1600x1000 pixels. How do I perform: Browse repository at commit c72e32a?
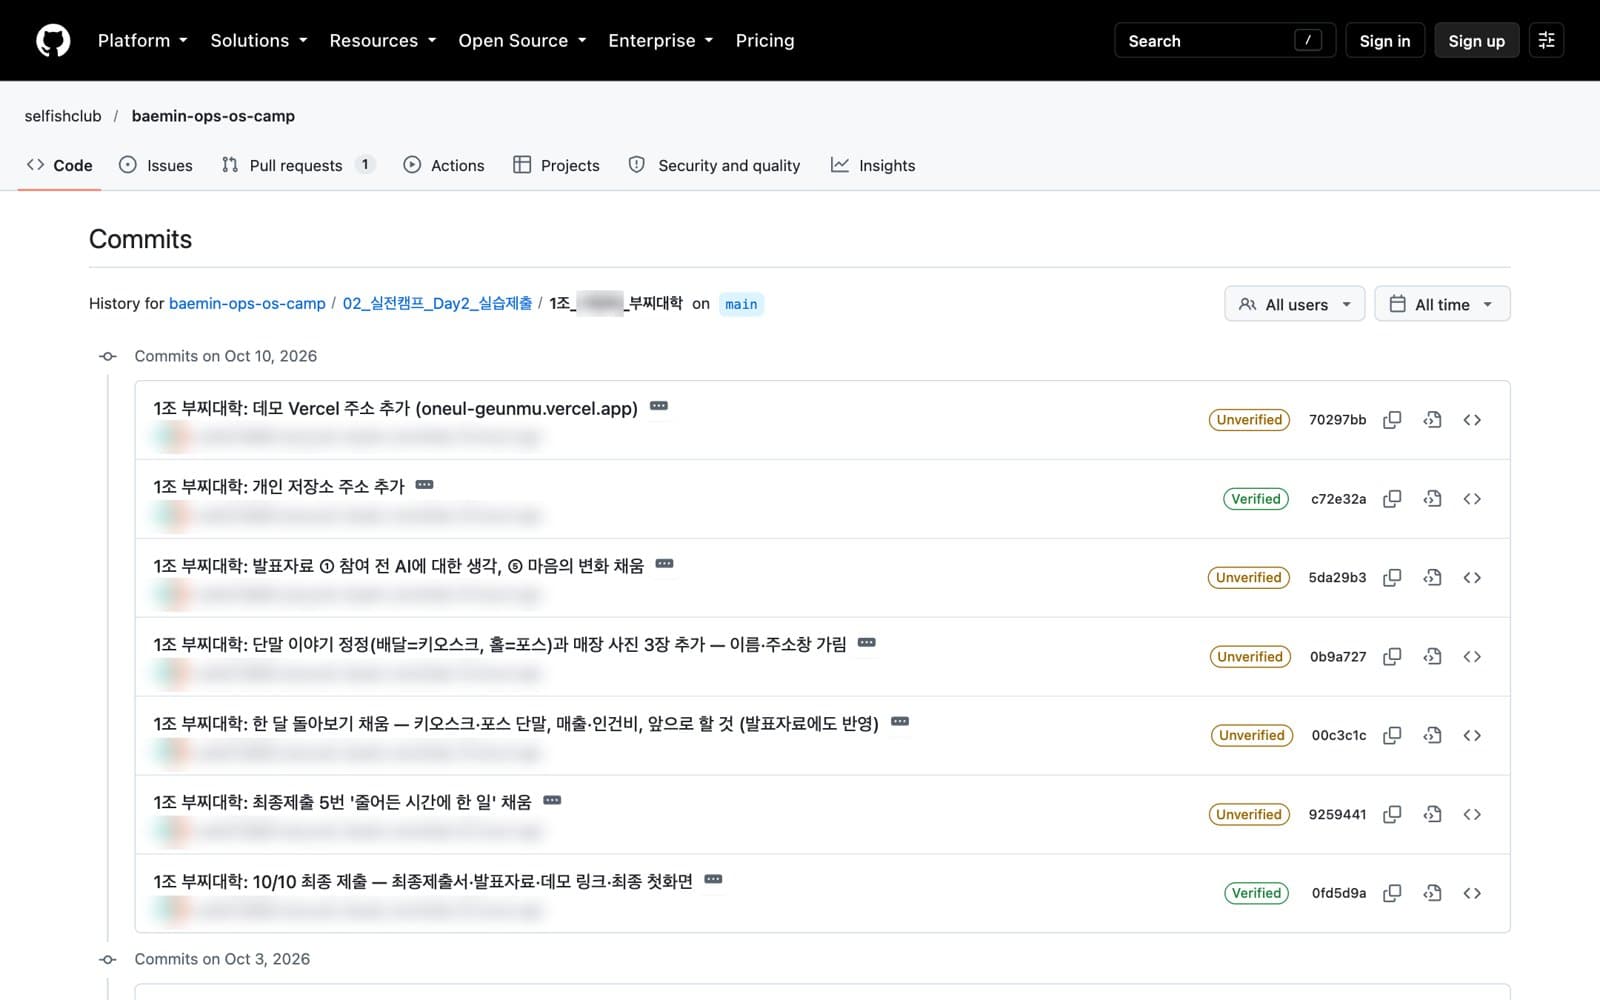pyautogui.click(x=1472, y=499)
